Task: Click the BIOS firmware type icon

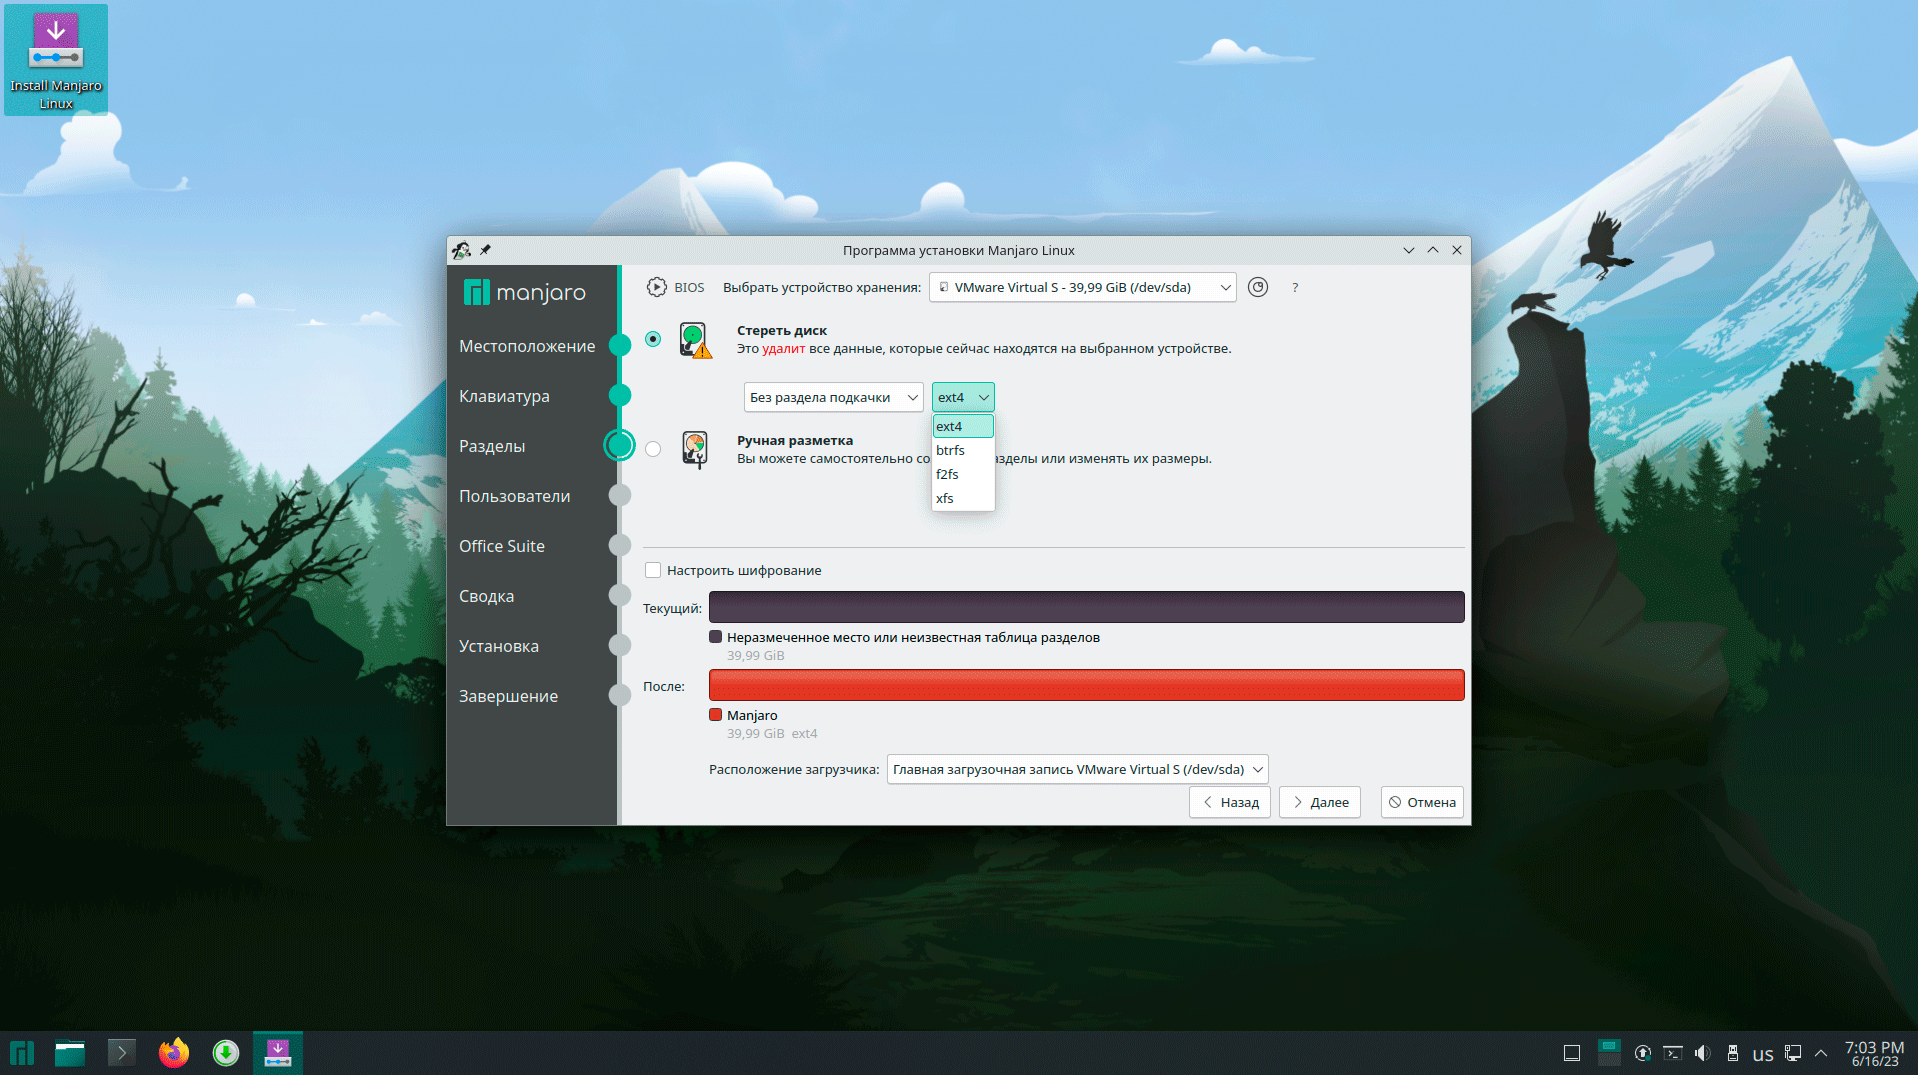Action: coord(656,287)
